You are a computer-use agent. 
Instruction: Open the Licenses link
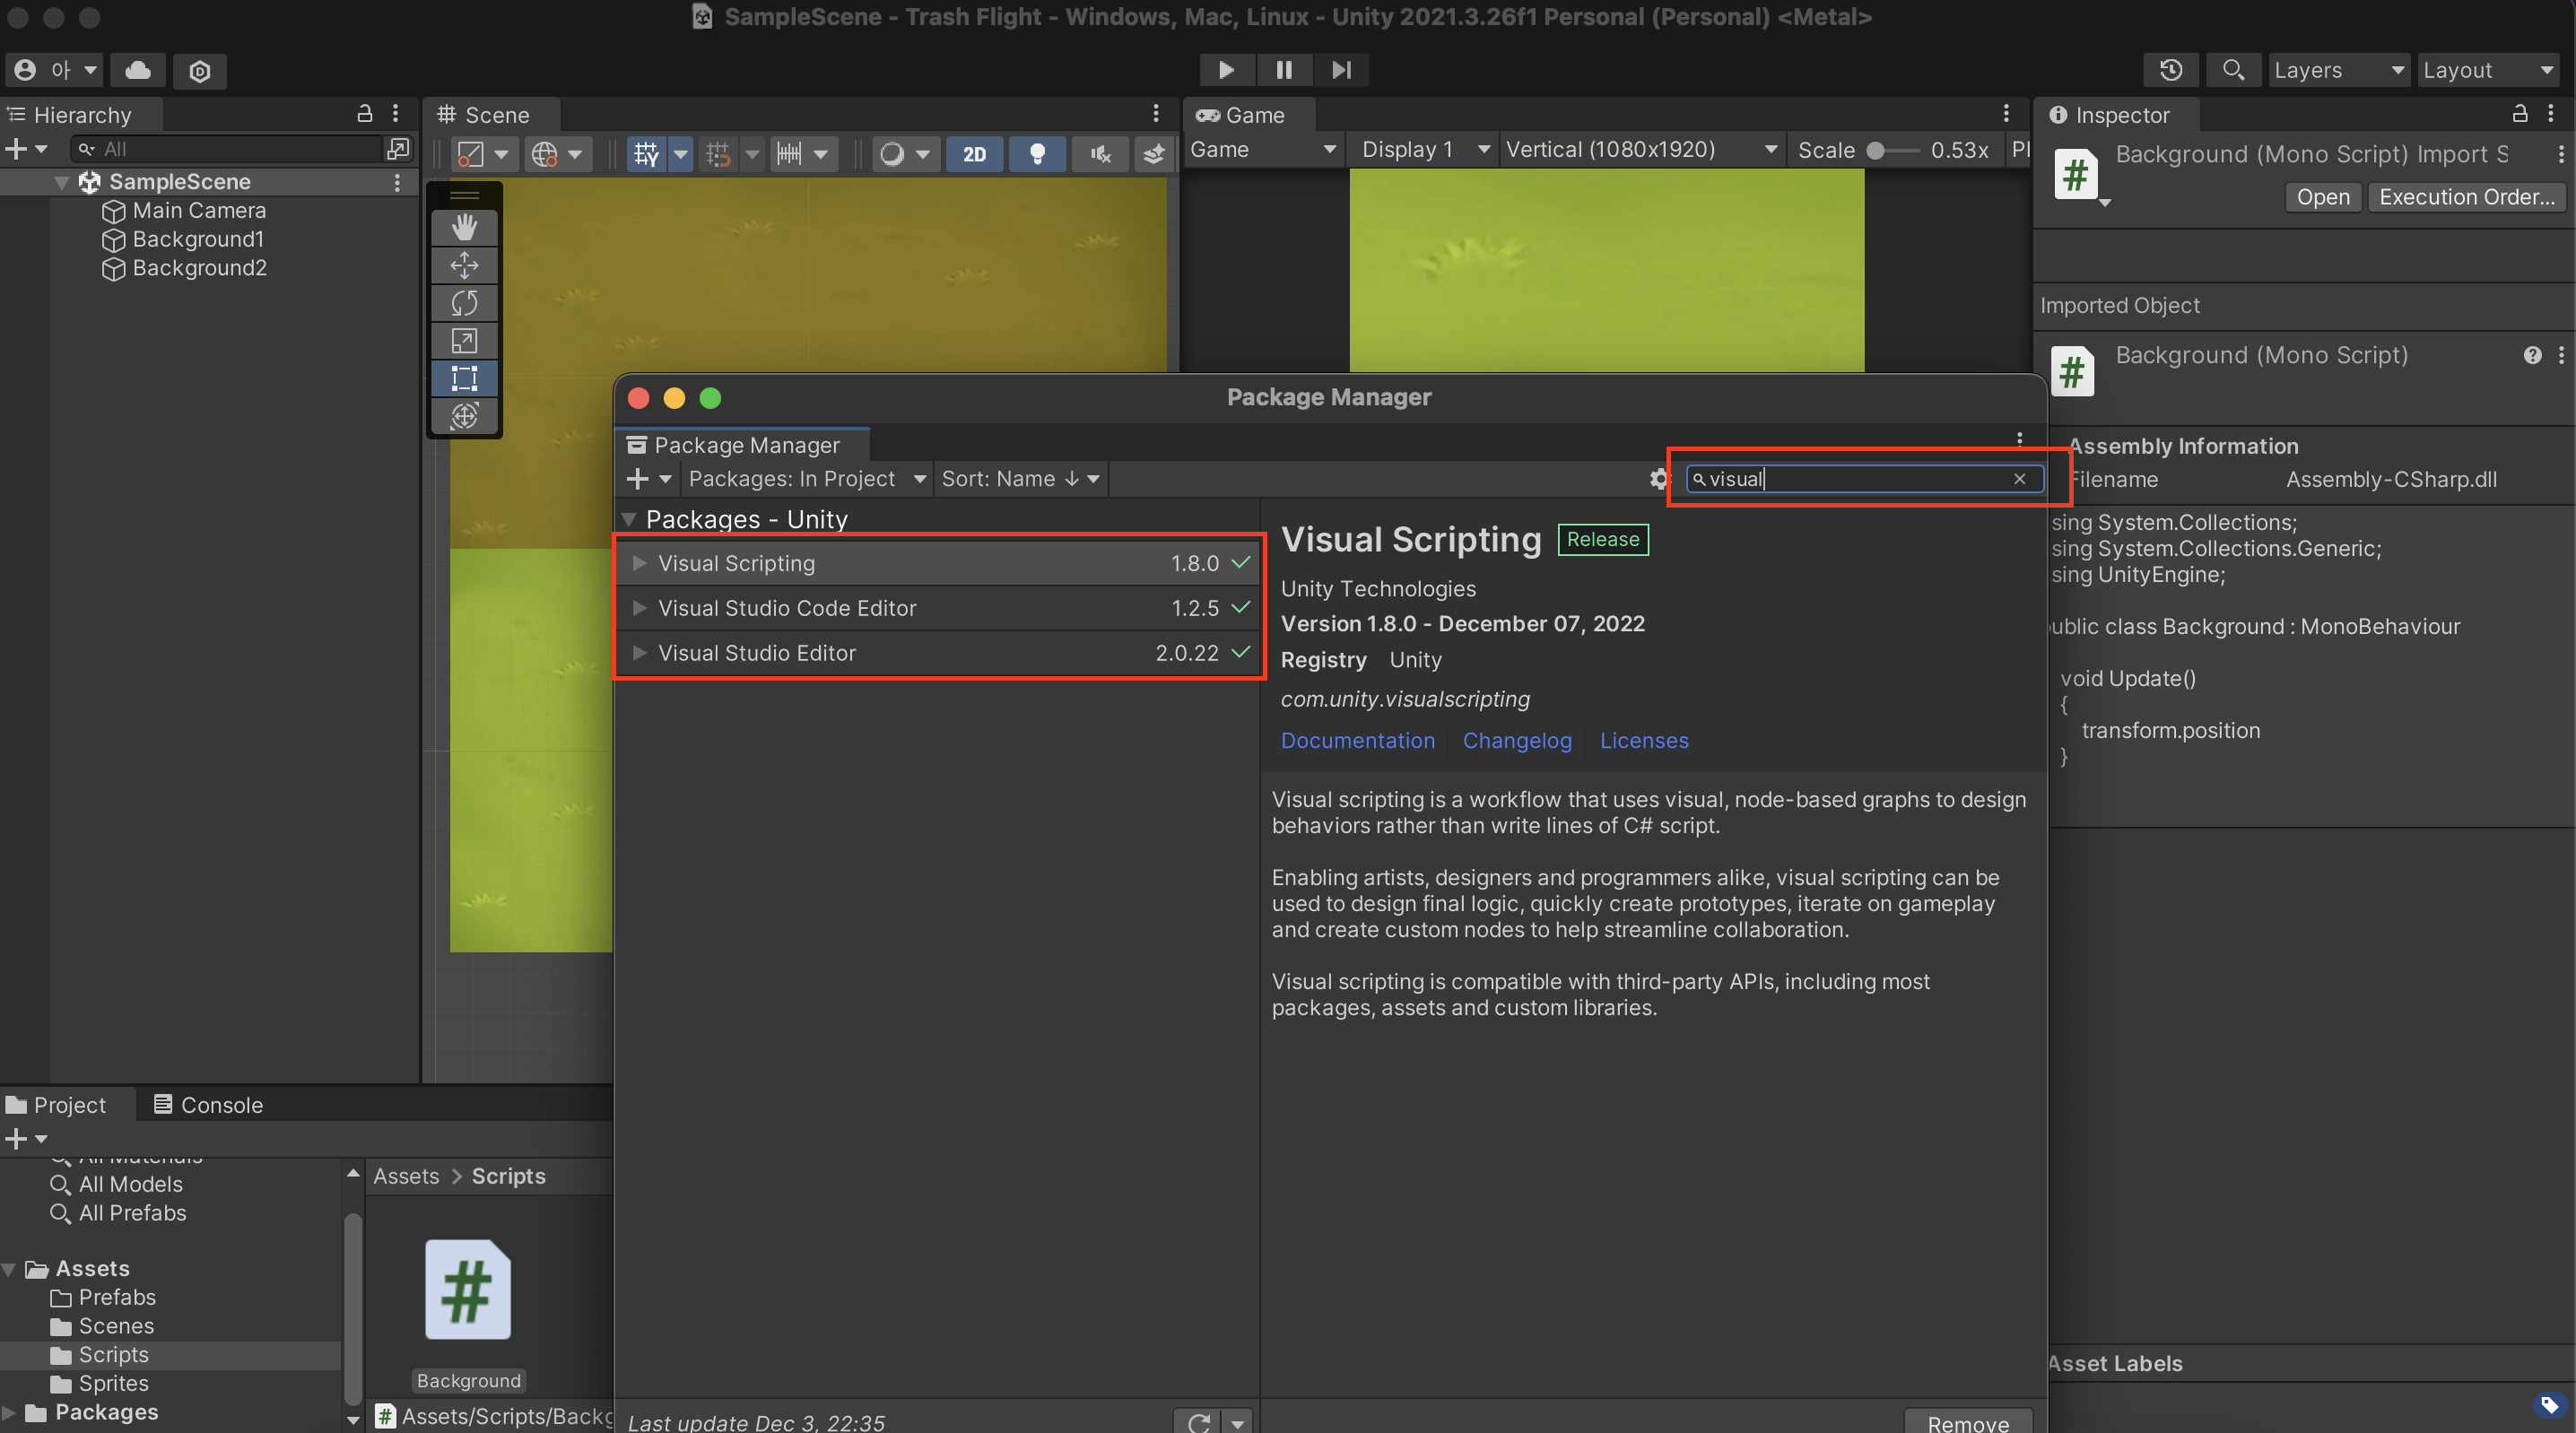point(1643,741)
